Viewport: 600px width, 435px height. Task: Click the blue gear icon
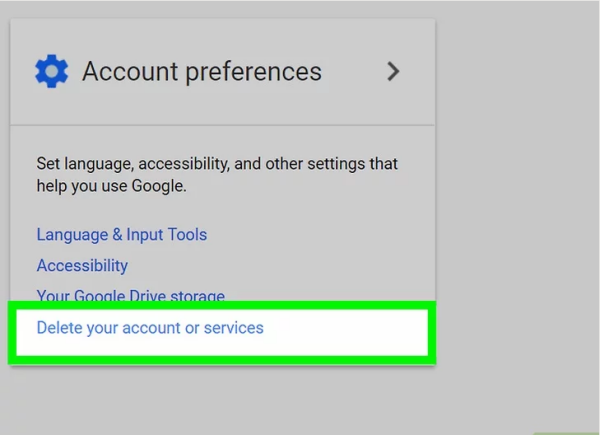pos(52,71)
